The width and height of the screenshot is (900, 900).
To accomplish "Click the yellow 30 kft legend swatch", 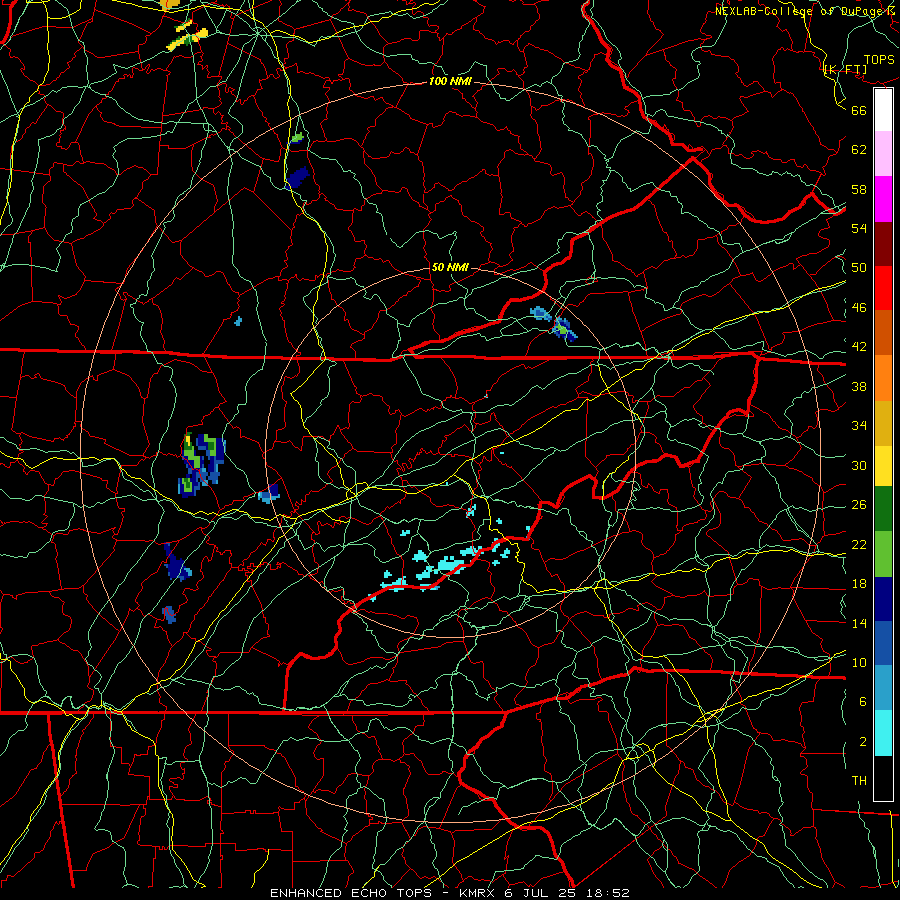I will point(883,466).
